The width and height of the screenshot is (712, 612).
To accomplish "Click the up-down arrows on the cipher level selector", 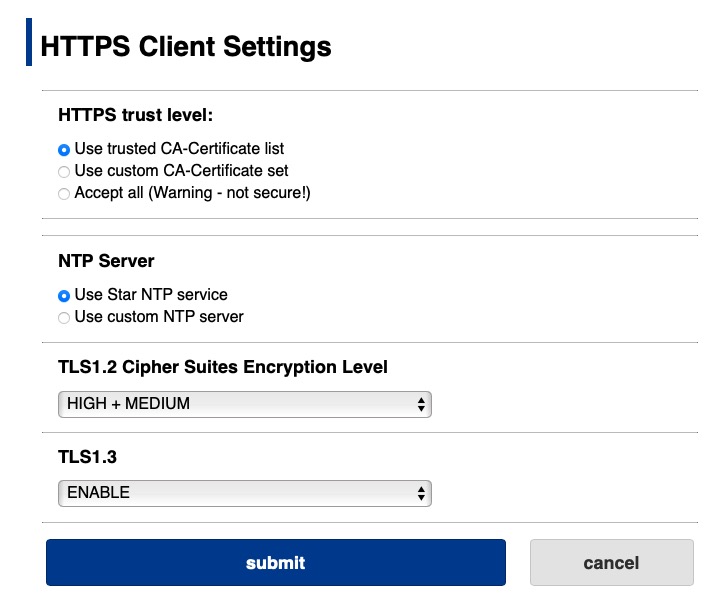I will click(x=421, y=404).
